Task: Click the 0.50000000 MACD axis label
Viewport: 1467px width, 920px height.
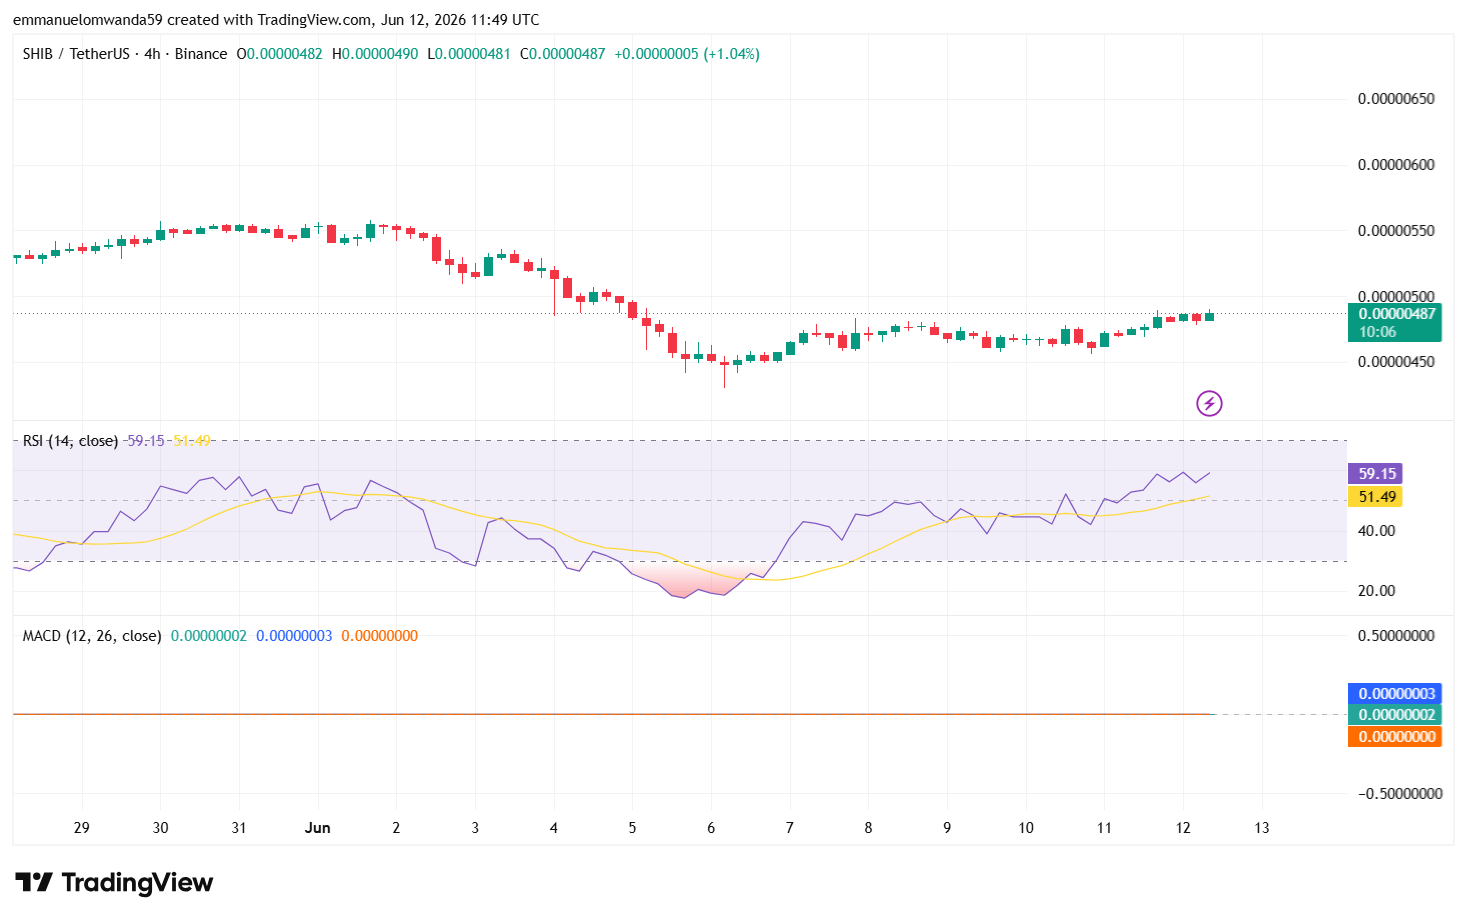Action: click(x=1395, y=635)
